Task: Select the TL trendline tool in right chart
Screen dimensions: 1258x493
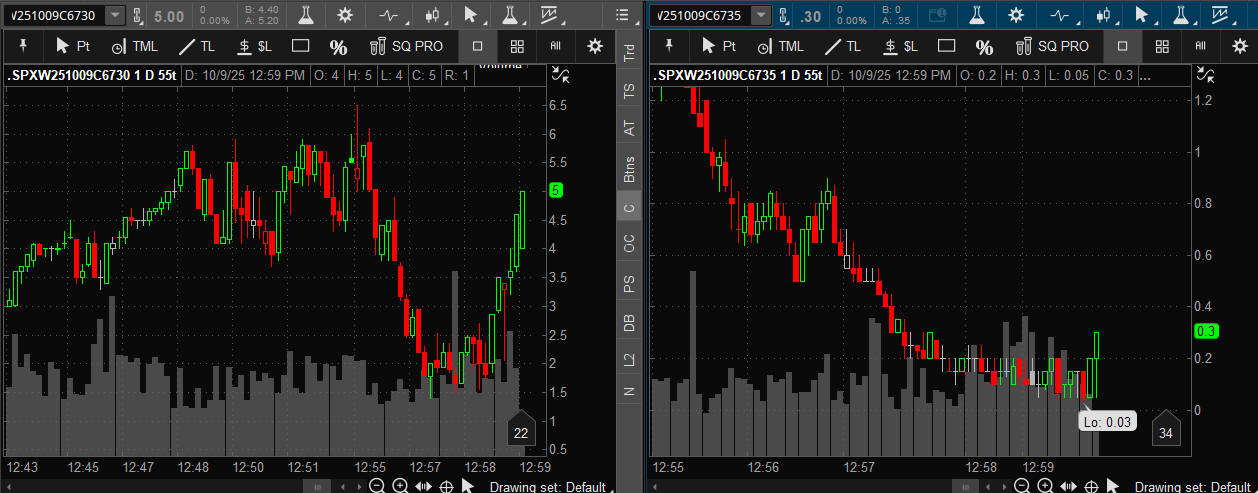Action: point(839,46)
